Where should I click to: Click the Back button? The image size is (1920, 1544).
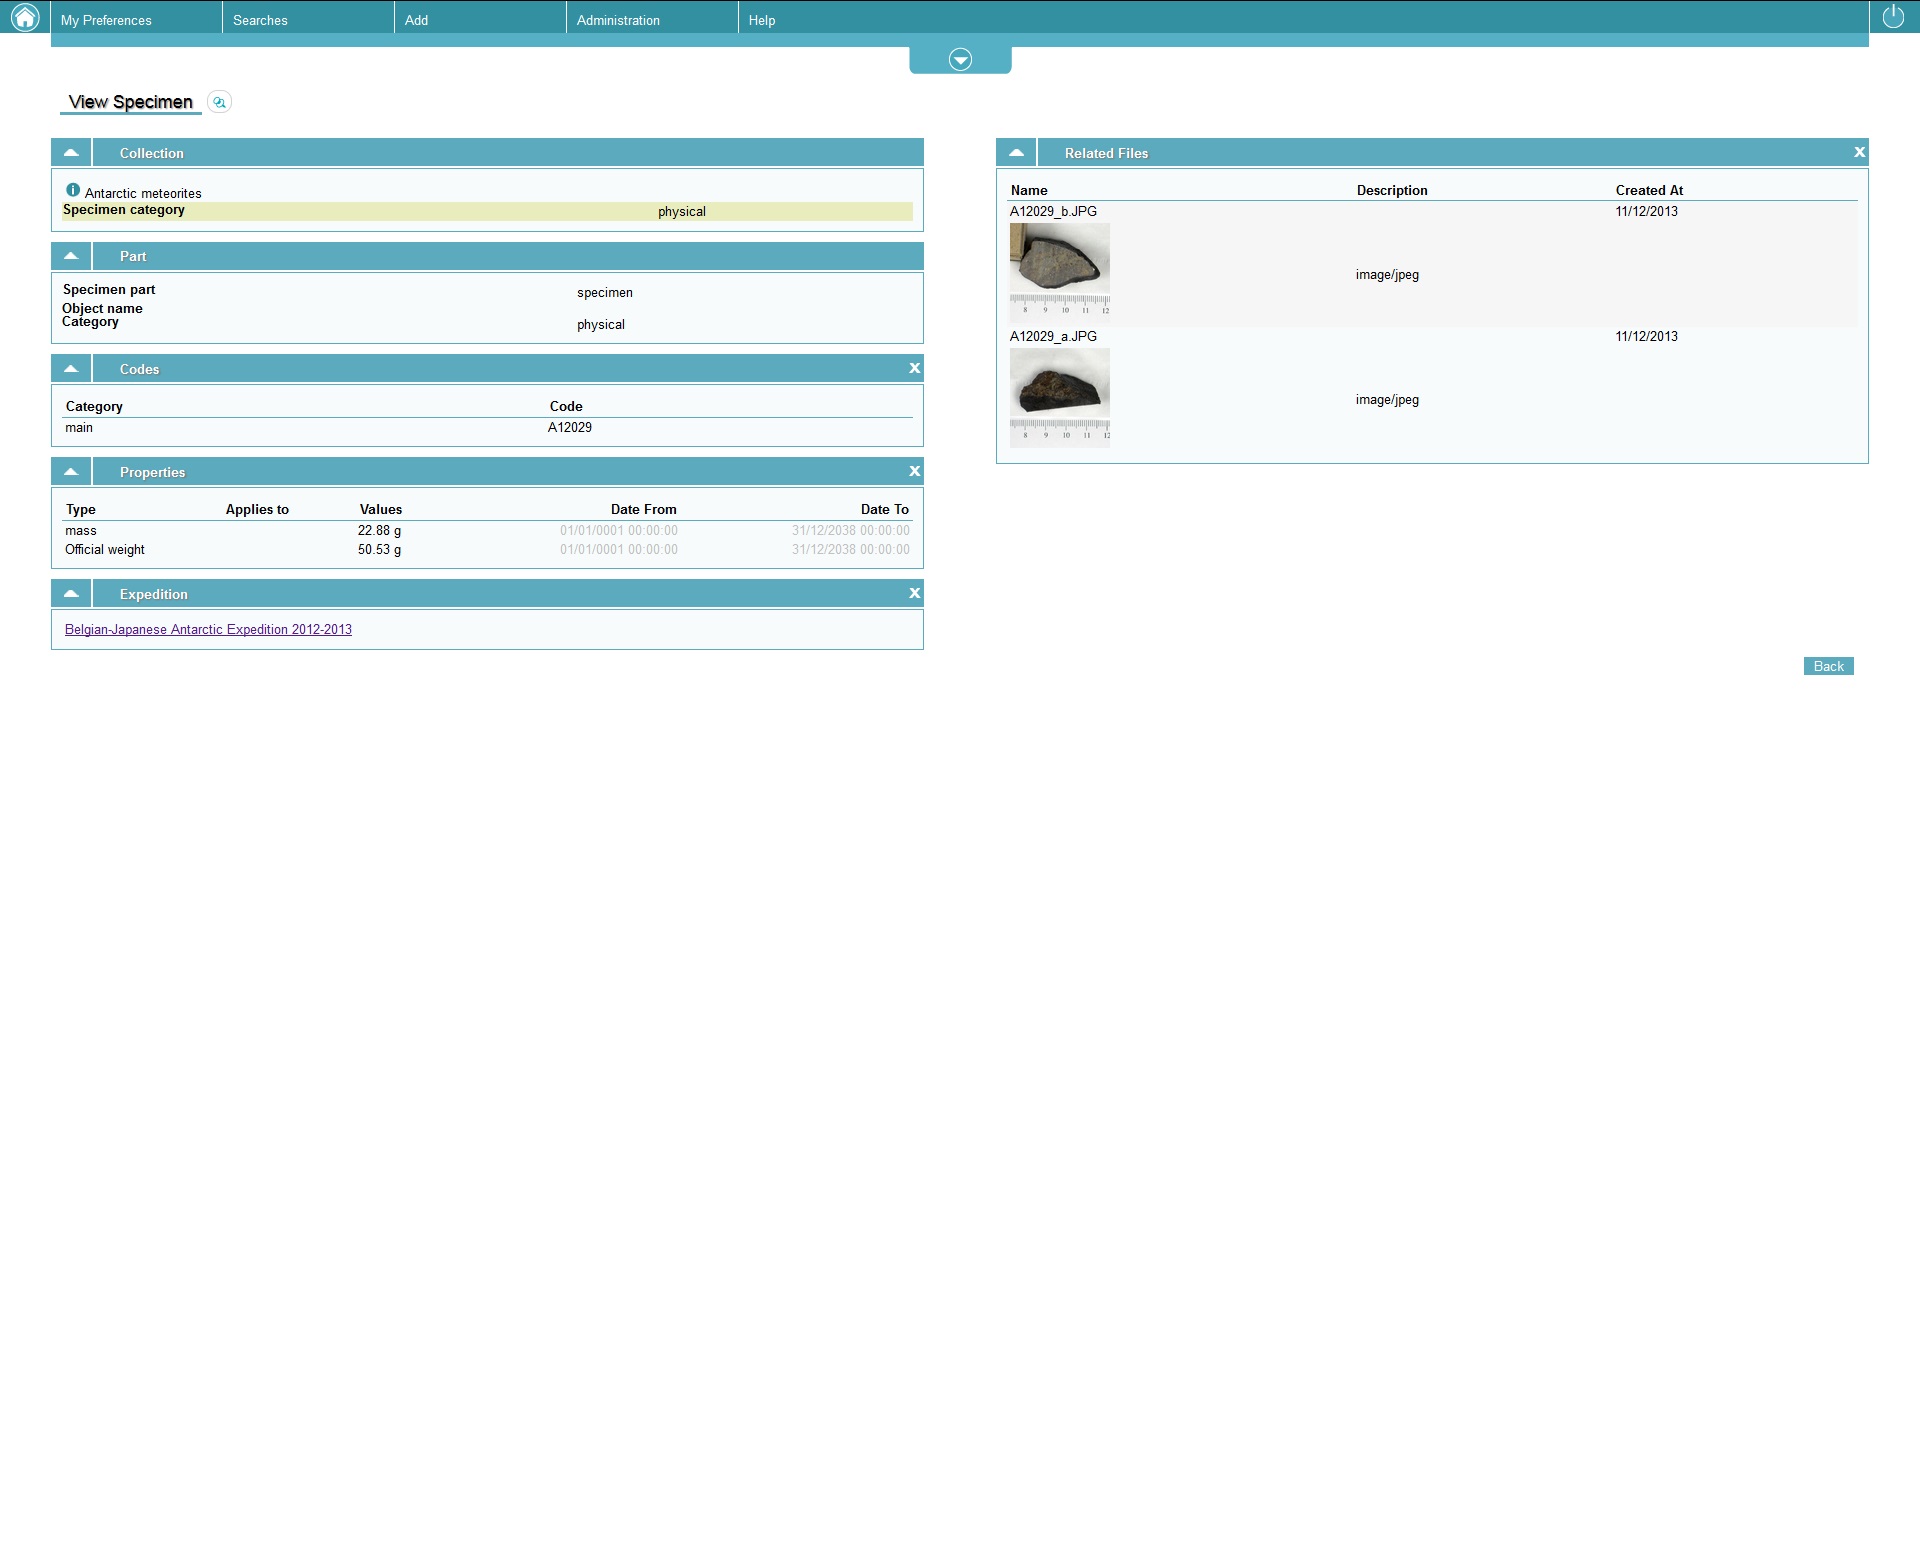click(1828, 667)
